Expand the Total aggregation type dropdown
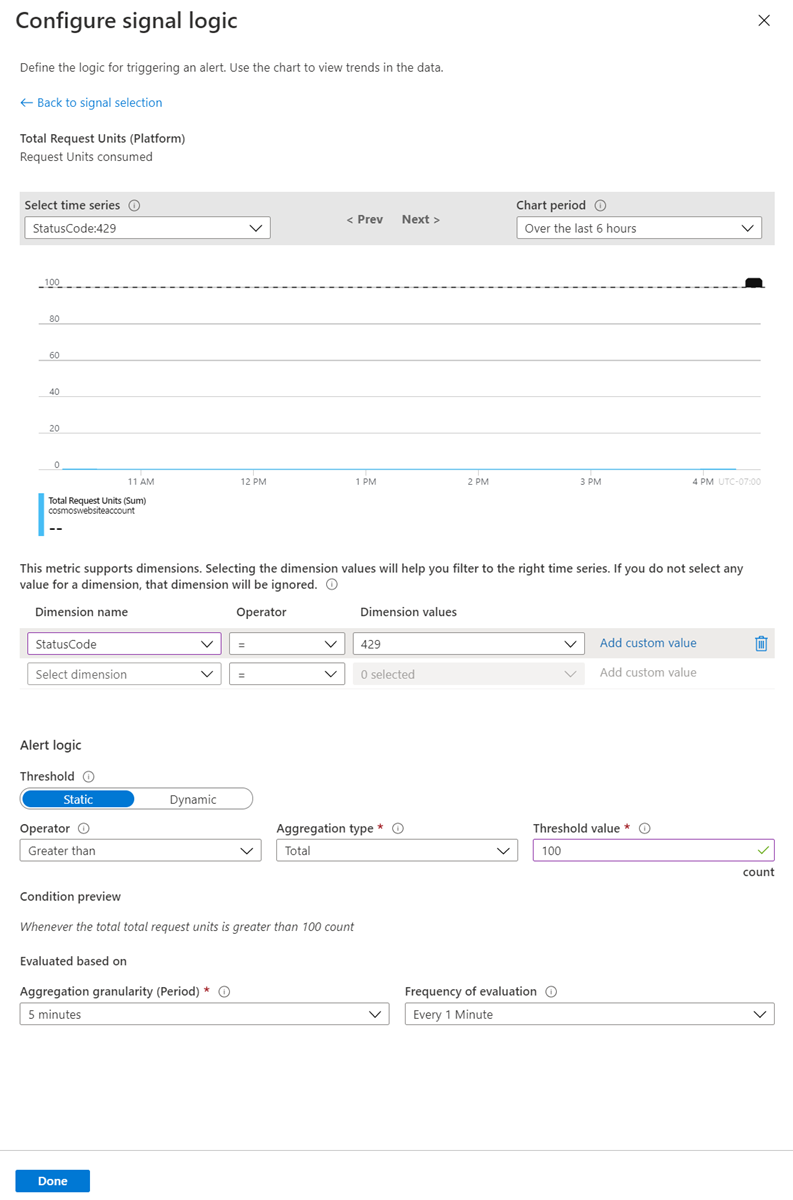The width and height of the screenshot is (793, 1200). (x=397, y=850)
